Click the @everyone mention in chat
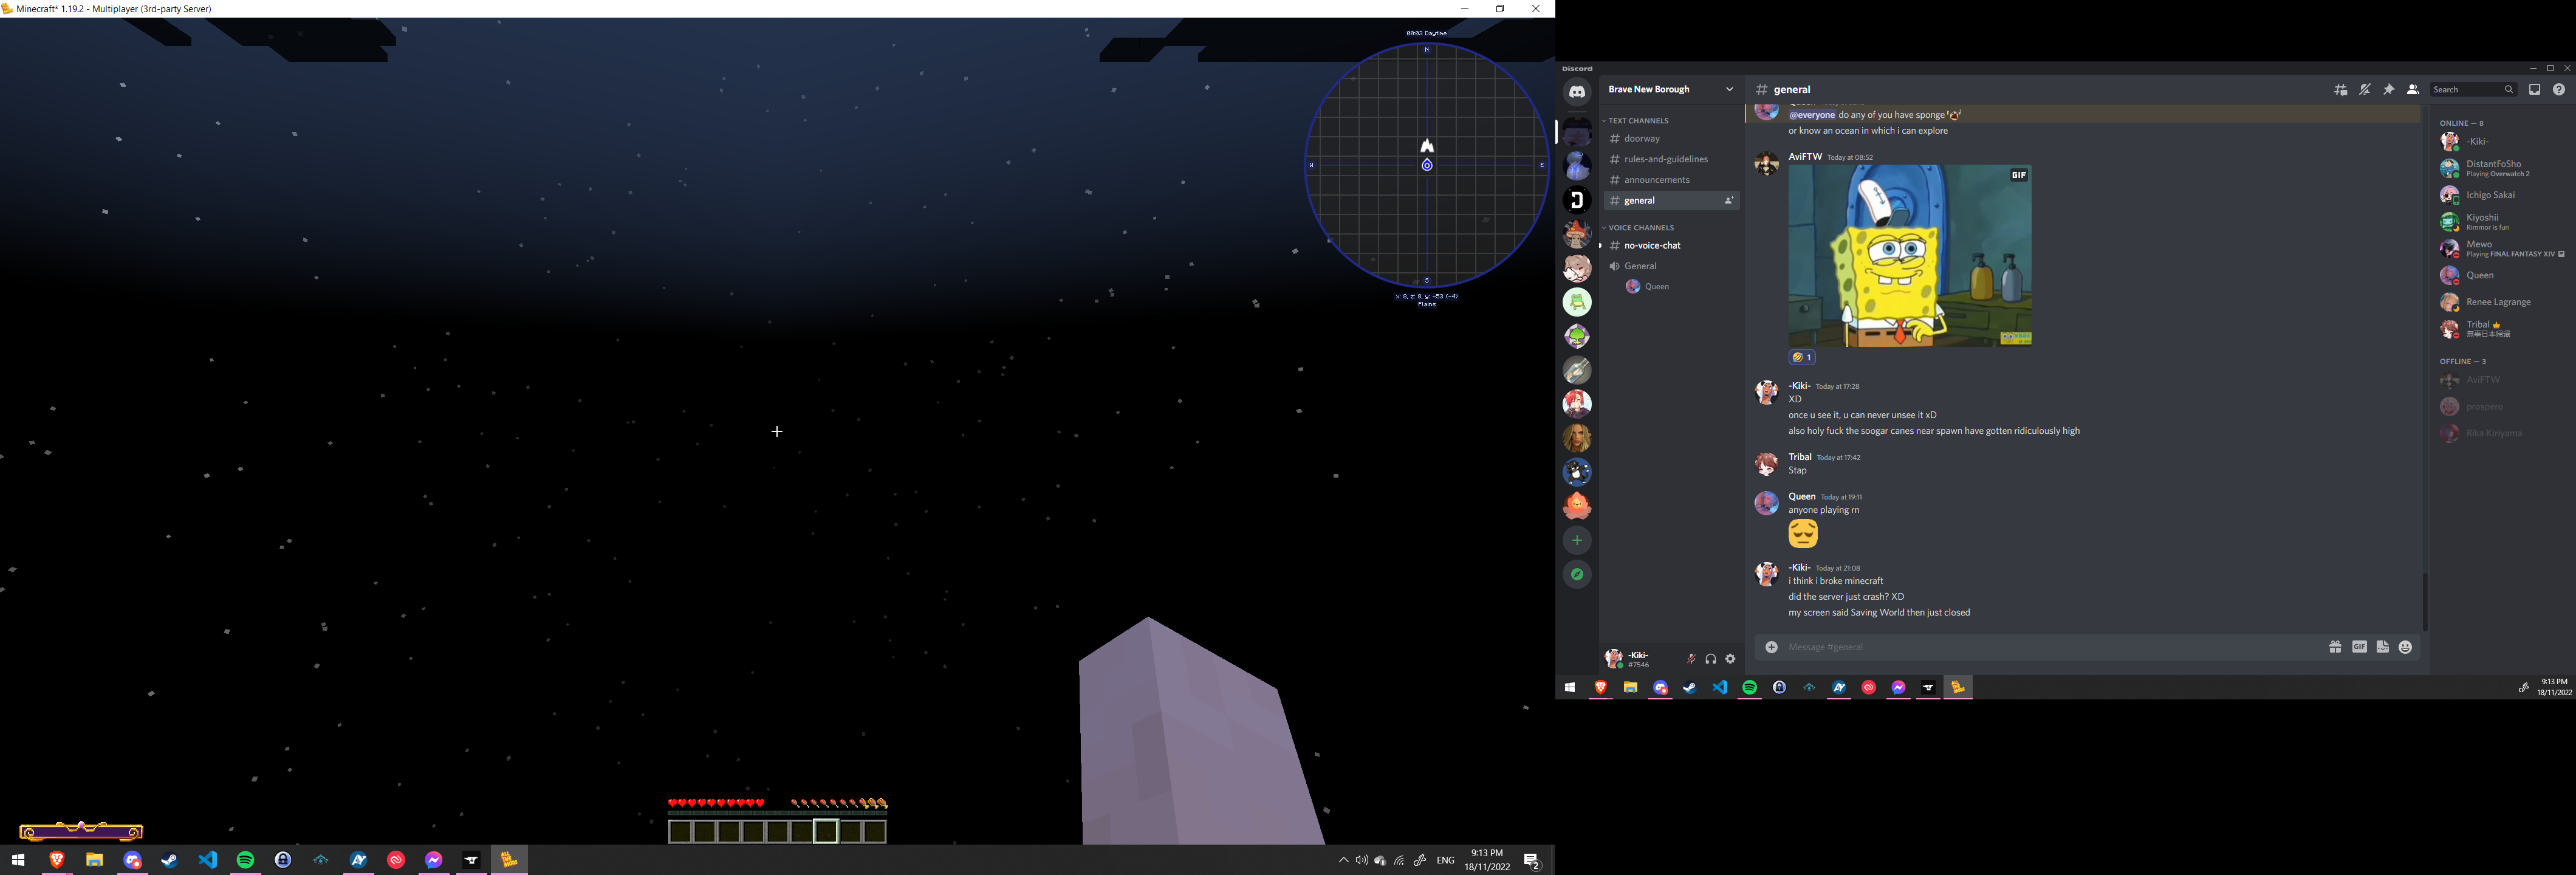Screen dimensions: 2576x875 pos(1812,115)
